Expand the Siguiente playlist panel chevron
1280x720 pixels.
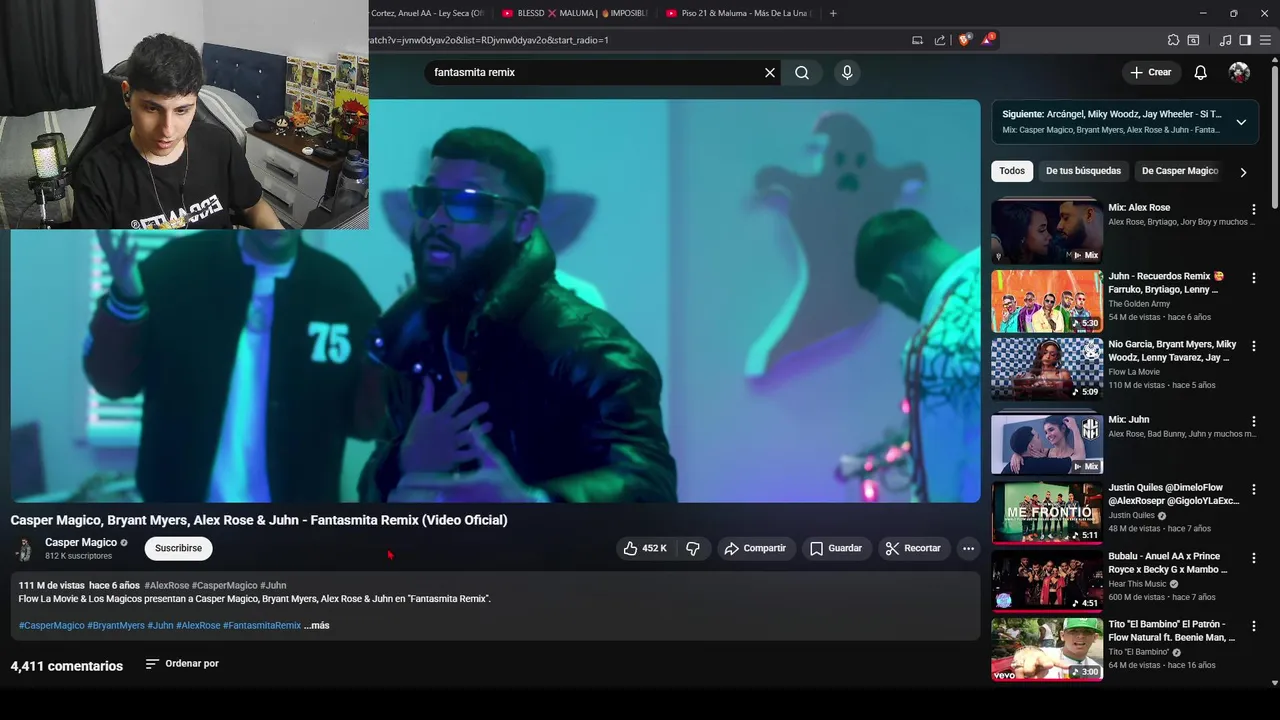[1241, 122]
